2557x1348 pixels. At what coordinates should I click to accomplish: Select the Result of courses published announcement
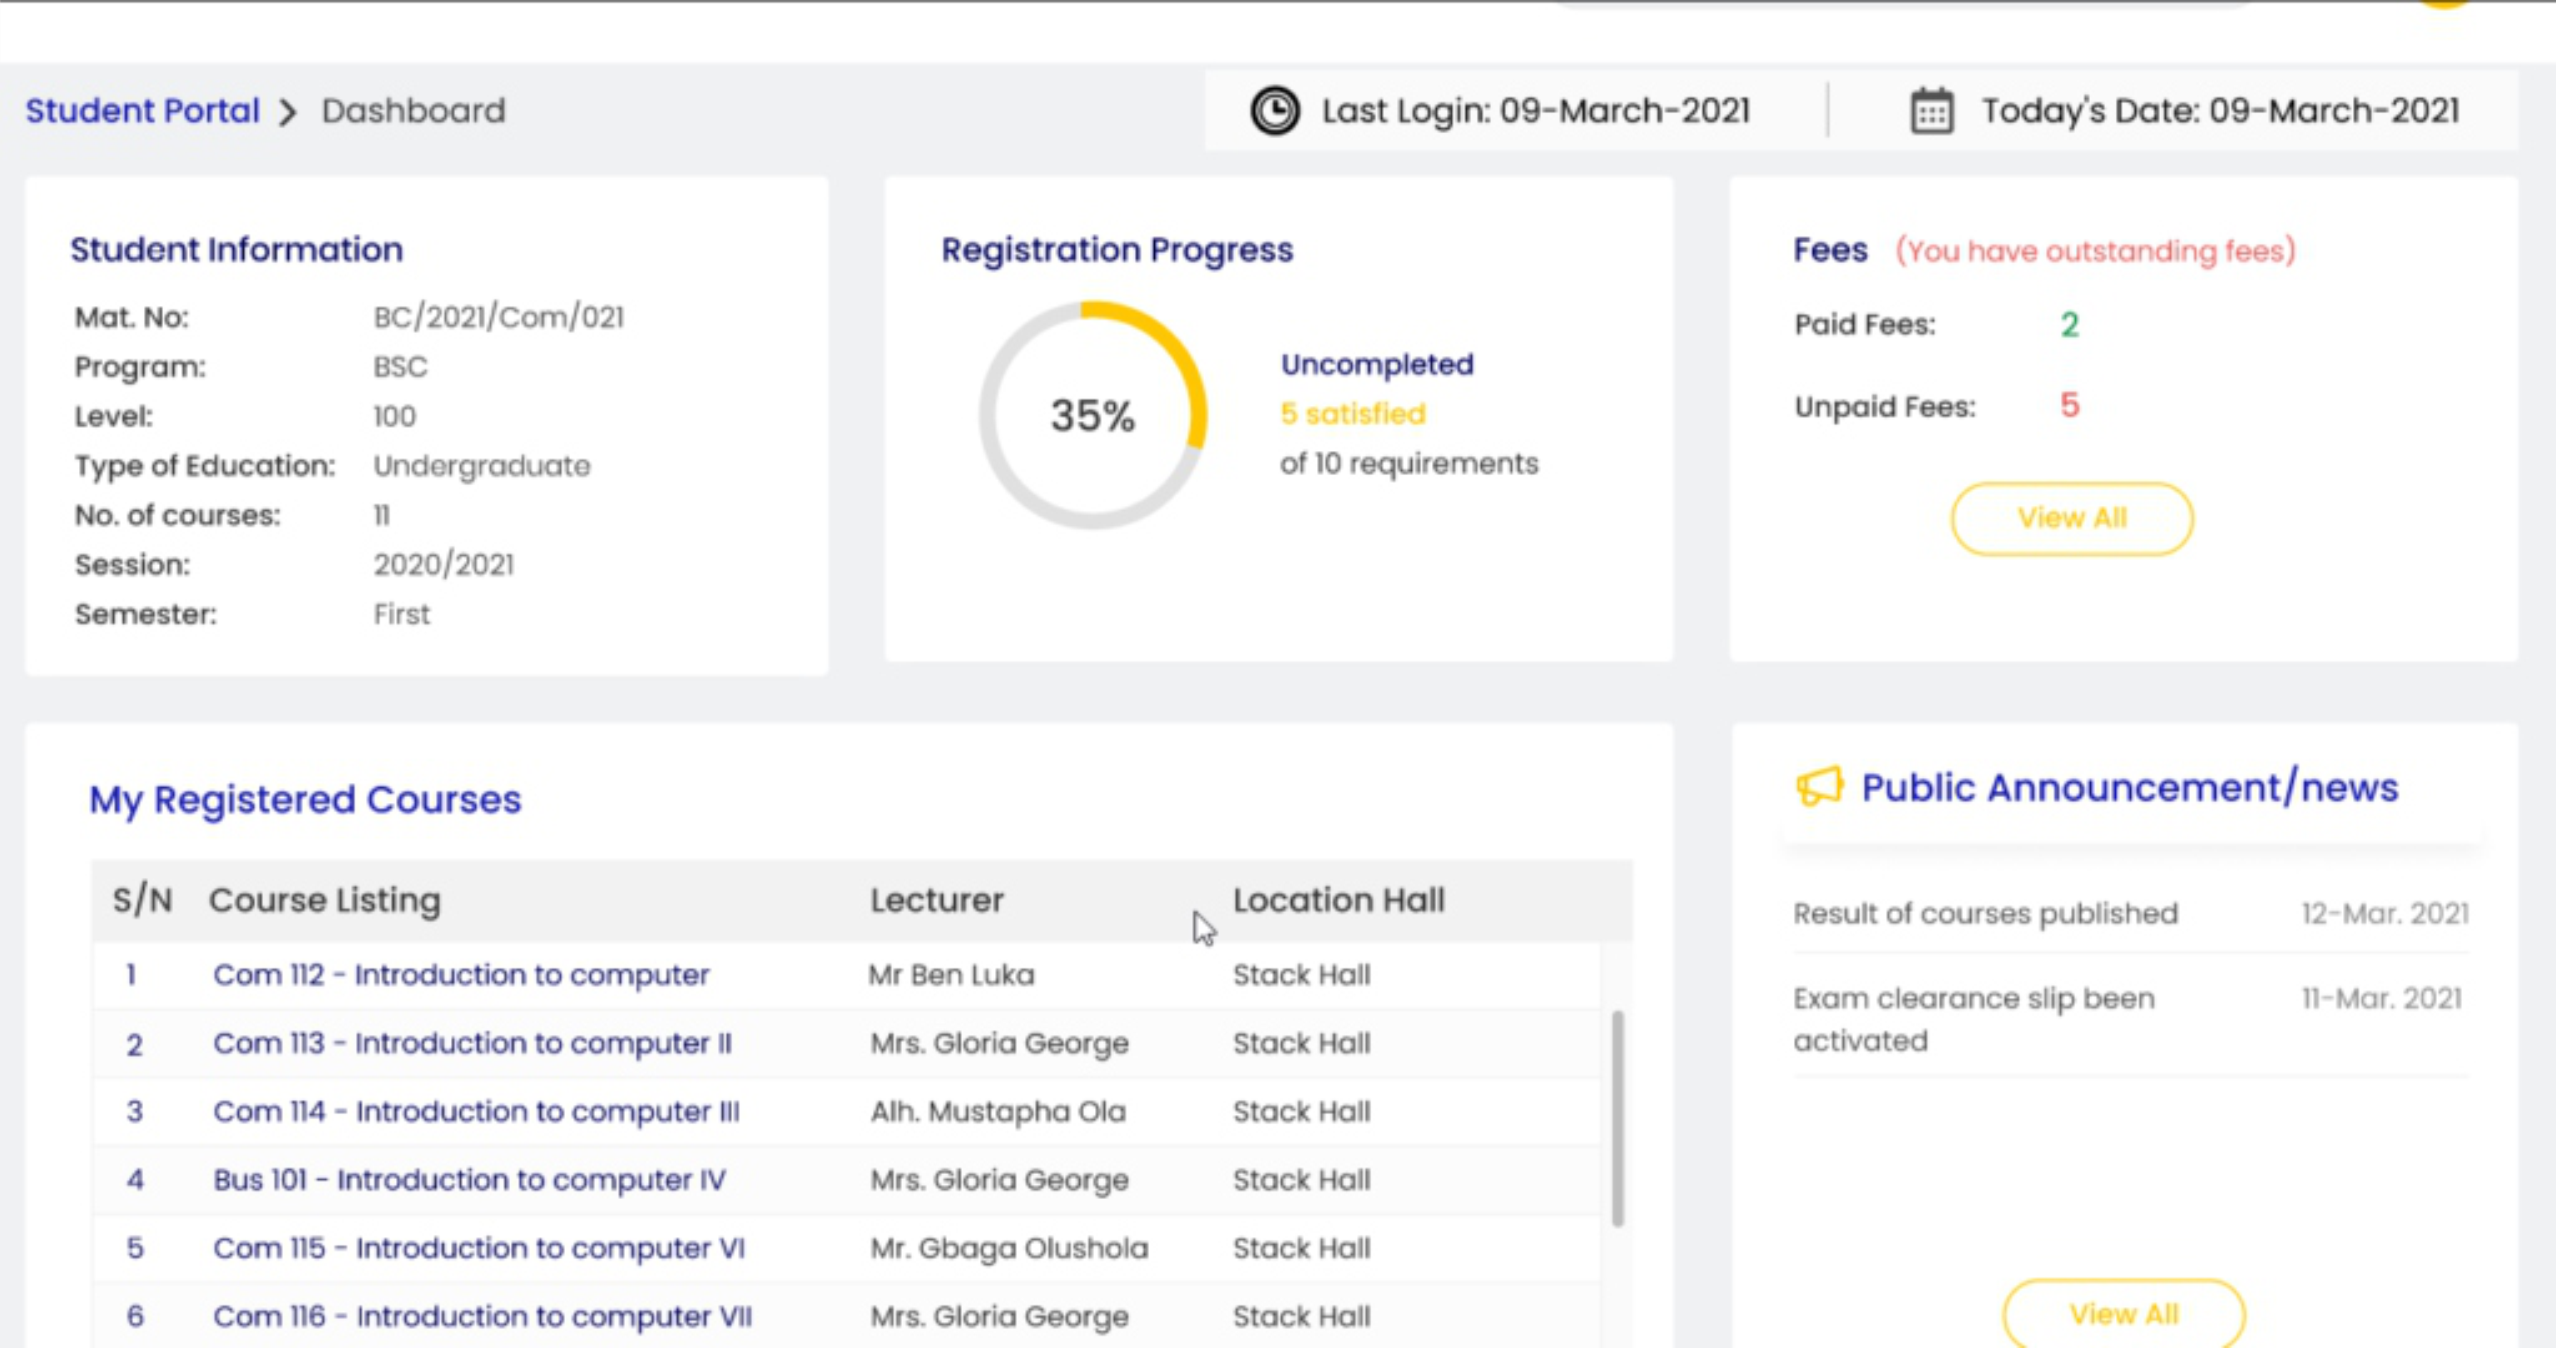click(x=1985, y=913)
